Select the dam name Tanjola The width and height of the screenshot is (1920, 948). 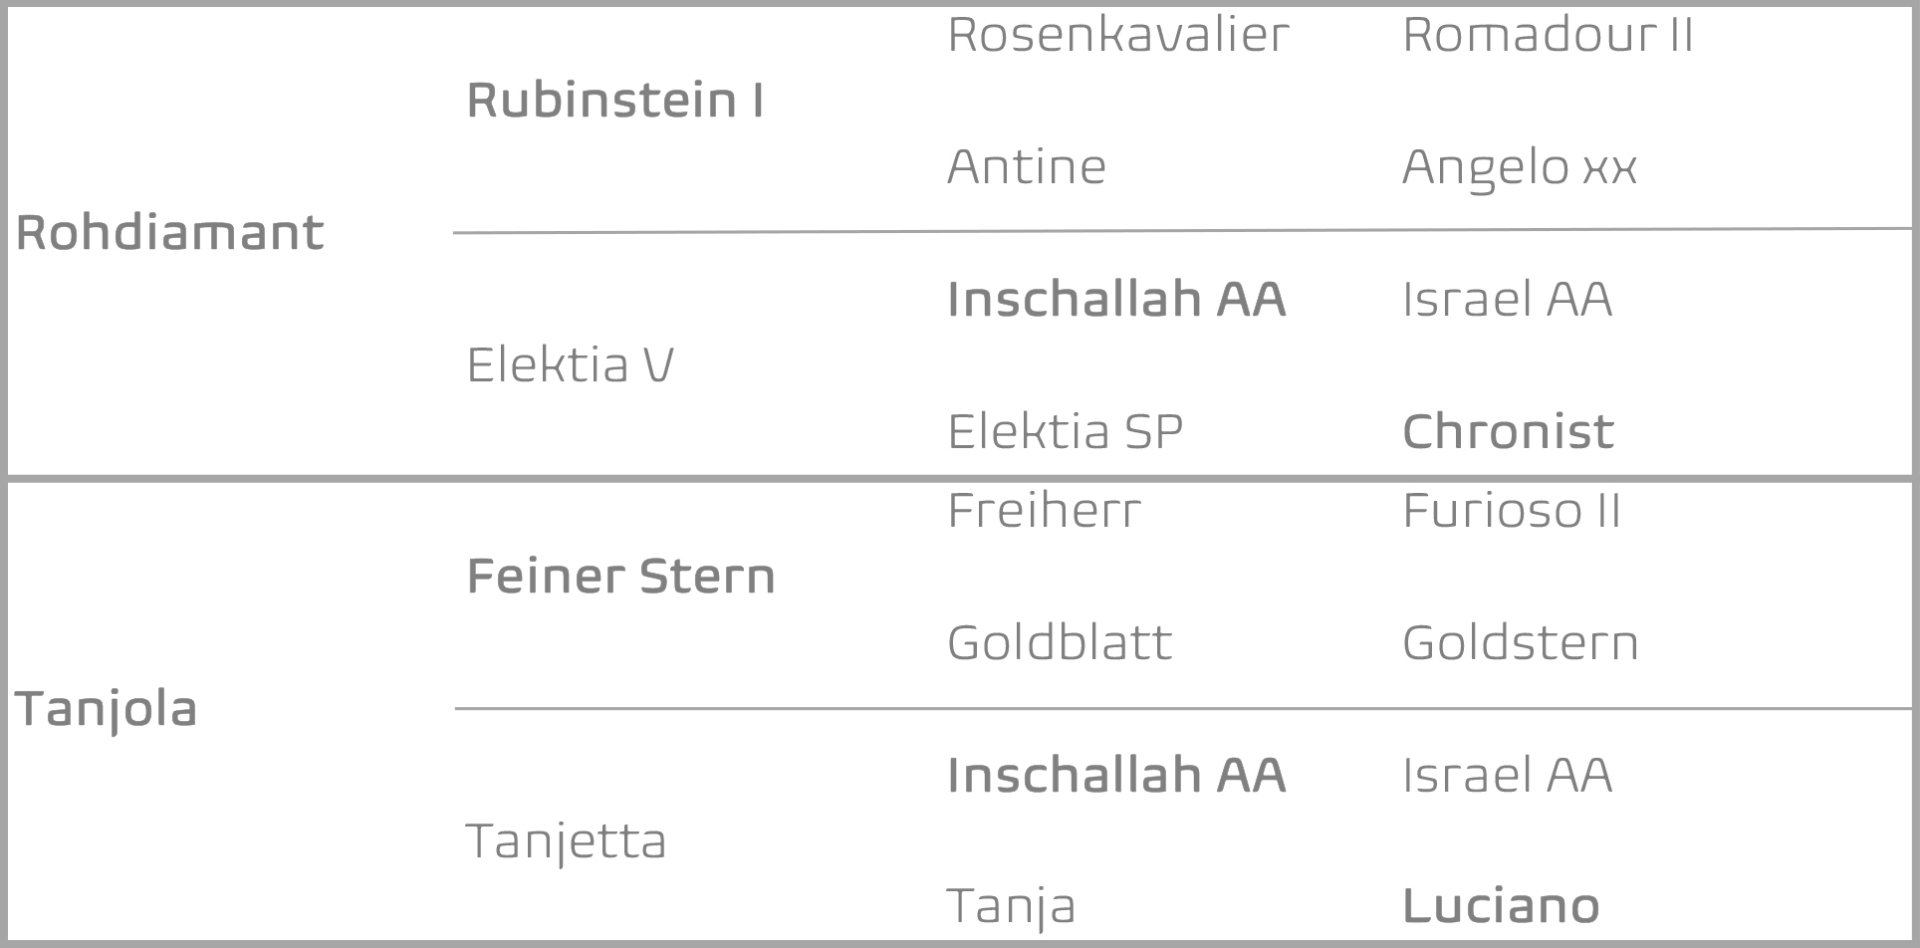pos(106,710)
